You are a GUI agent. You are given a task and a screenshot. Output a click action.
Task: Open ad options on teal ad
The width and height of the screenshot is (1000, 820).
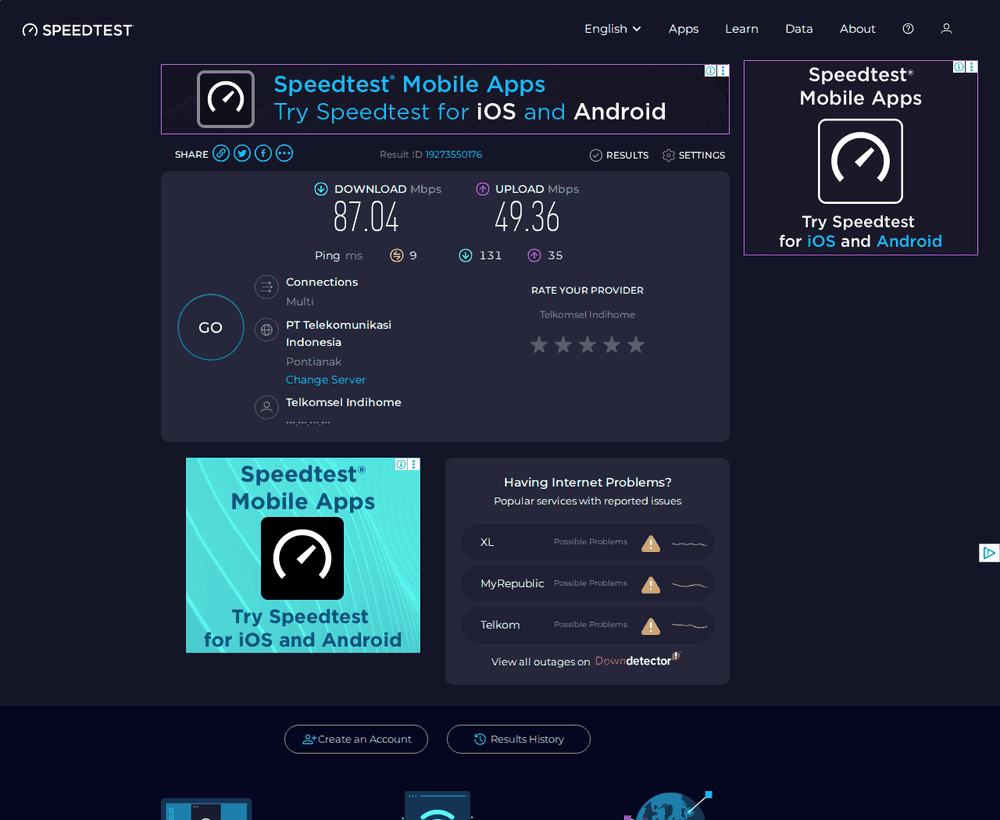point(414,464)
